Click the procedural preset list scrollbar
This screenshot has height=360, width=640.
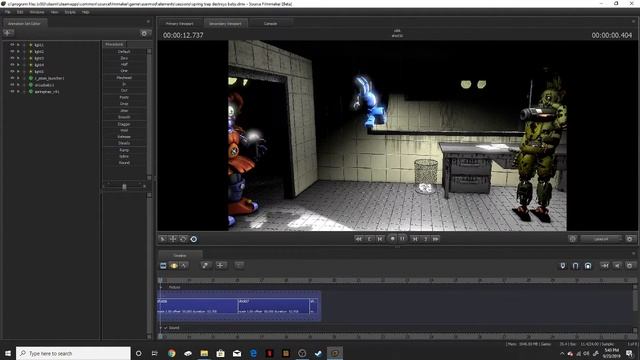click(x=149, y=114)
